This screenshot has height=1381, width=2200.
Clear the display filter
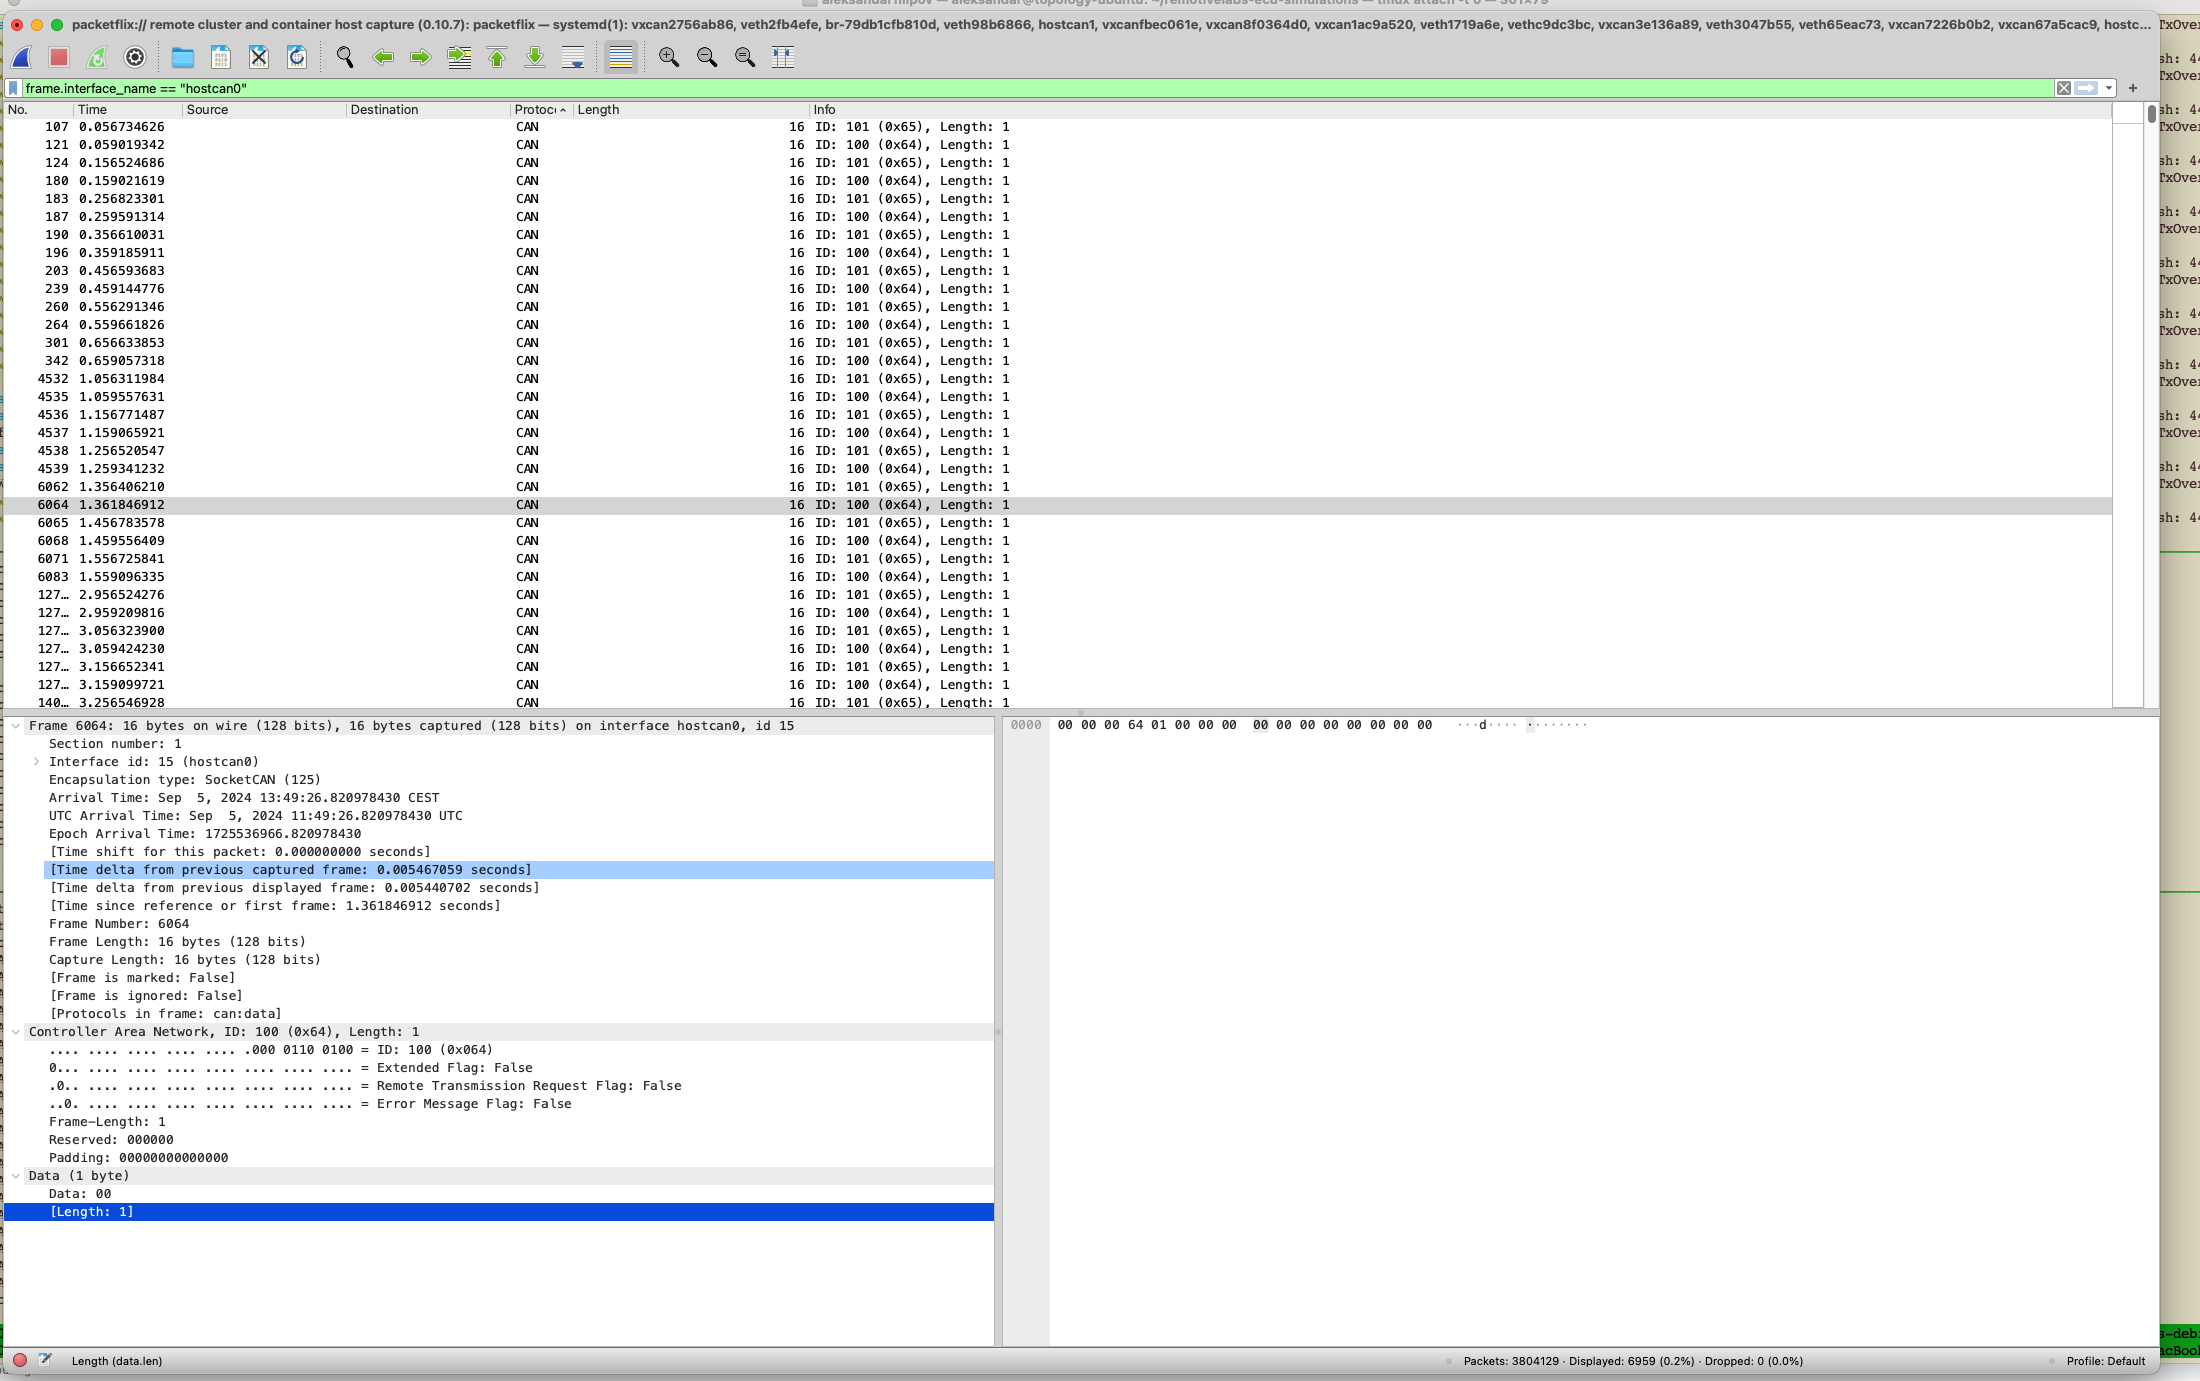pyautogui.click(x=2064, y=88)
